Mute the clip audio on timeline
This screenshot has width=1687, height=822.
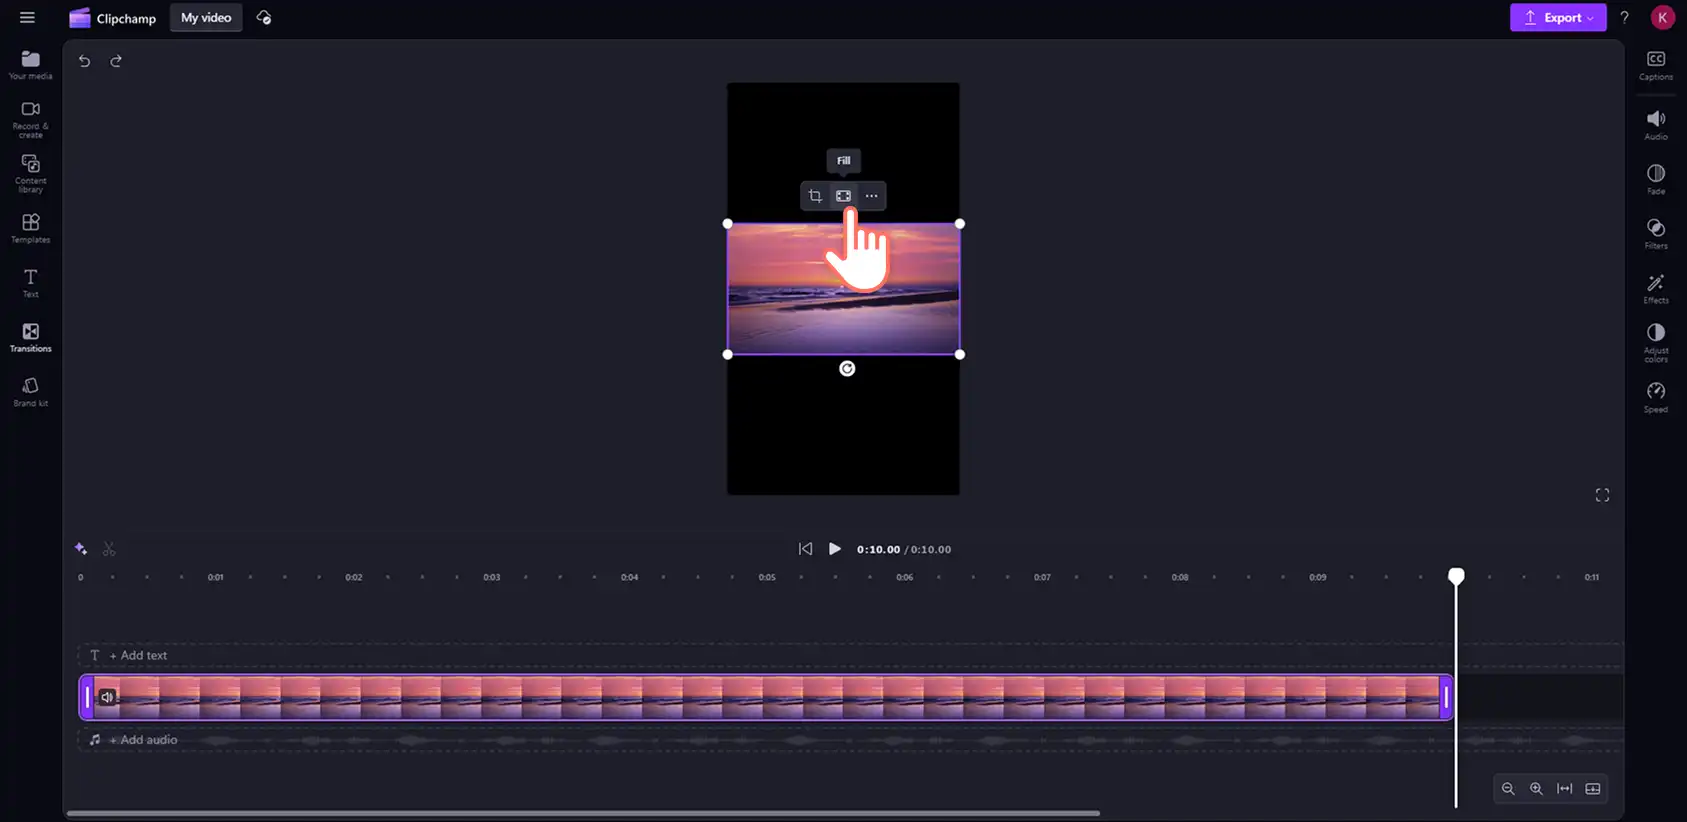(x=107, y=697)
